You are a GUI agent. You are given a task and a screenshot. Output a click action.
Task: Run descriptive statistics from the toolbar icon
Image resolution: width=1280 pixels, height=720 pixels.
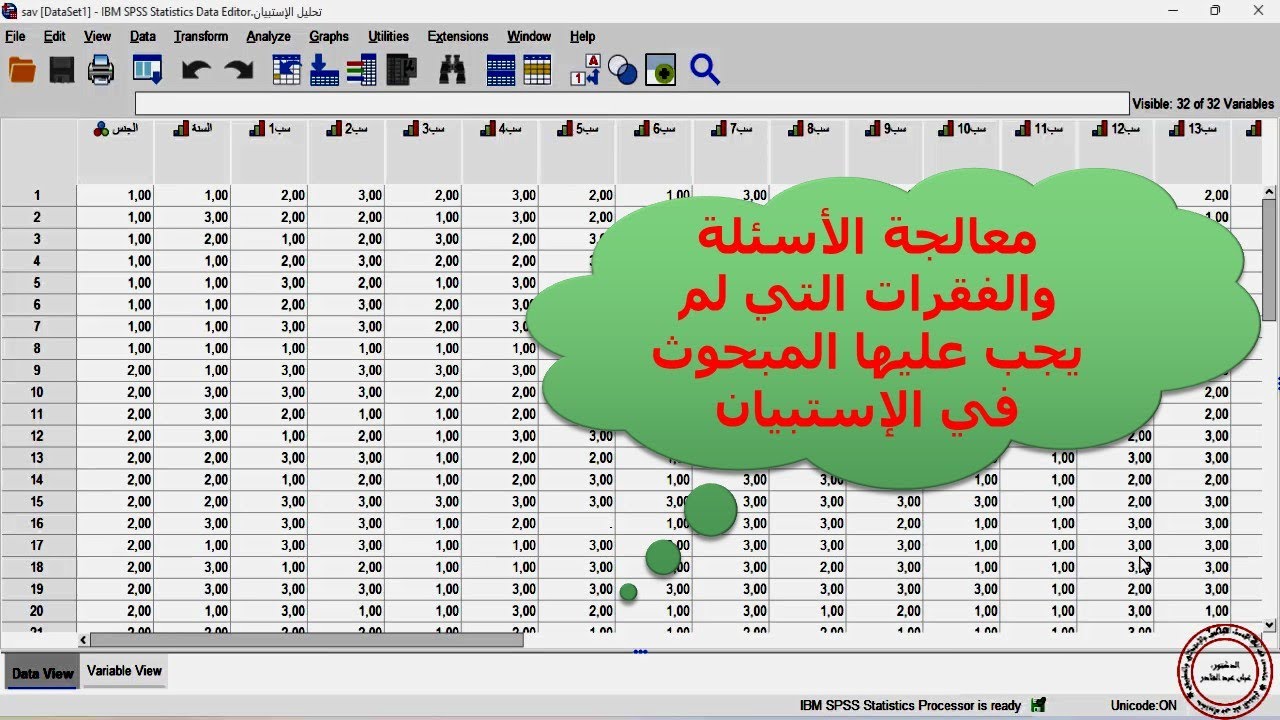pyautogui.click(x=401, y=70)
